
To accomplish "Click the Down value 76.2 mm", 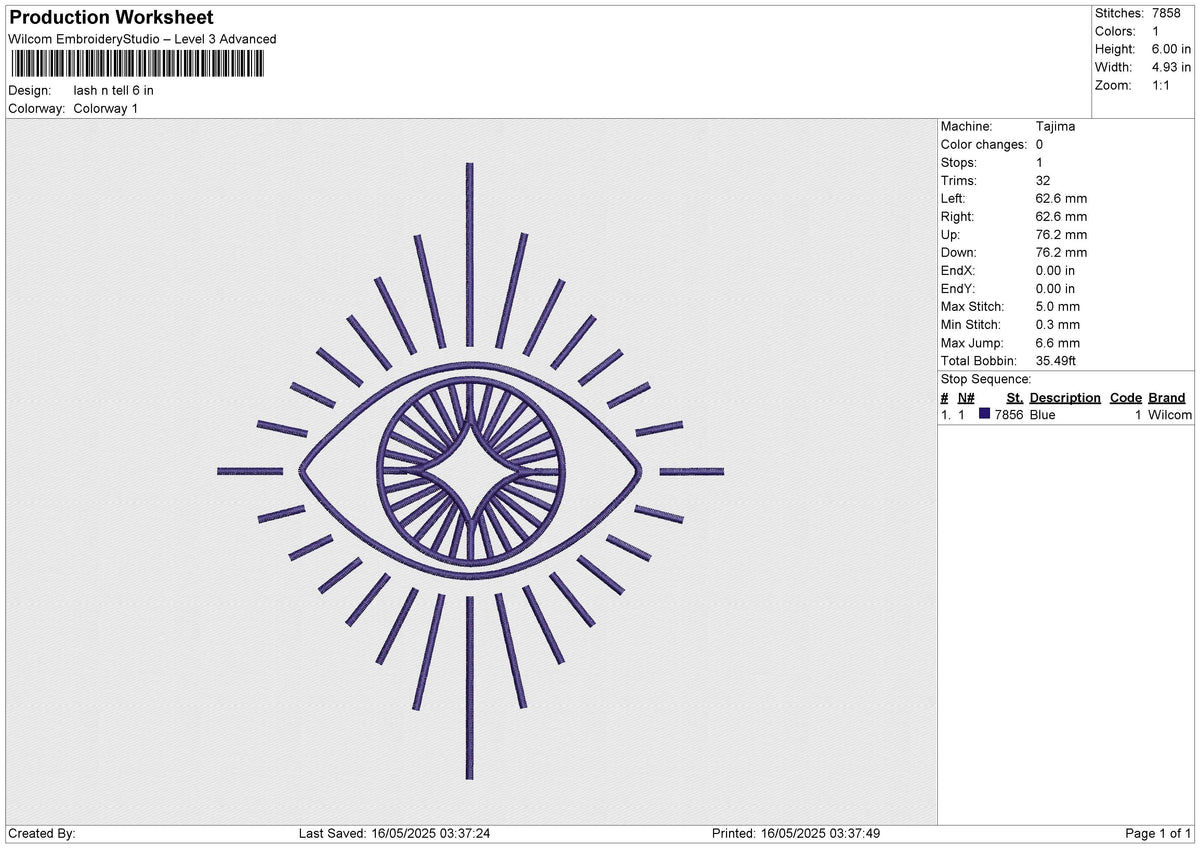I will coord(1062,252).
